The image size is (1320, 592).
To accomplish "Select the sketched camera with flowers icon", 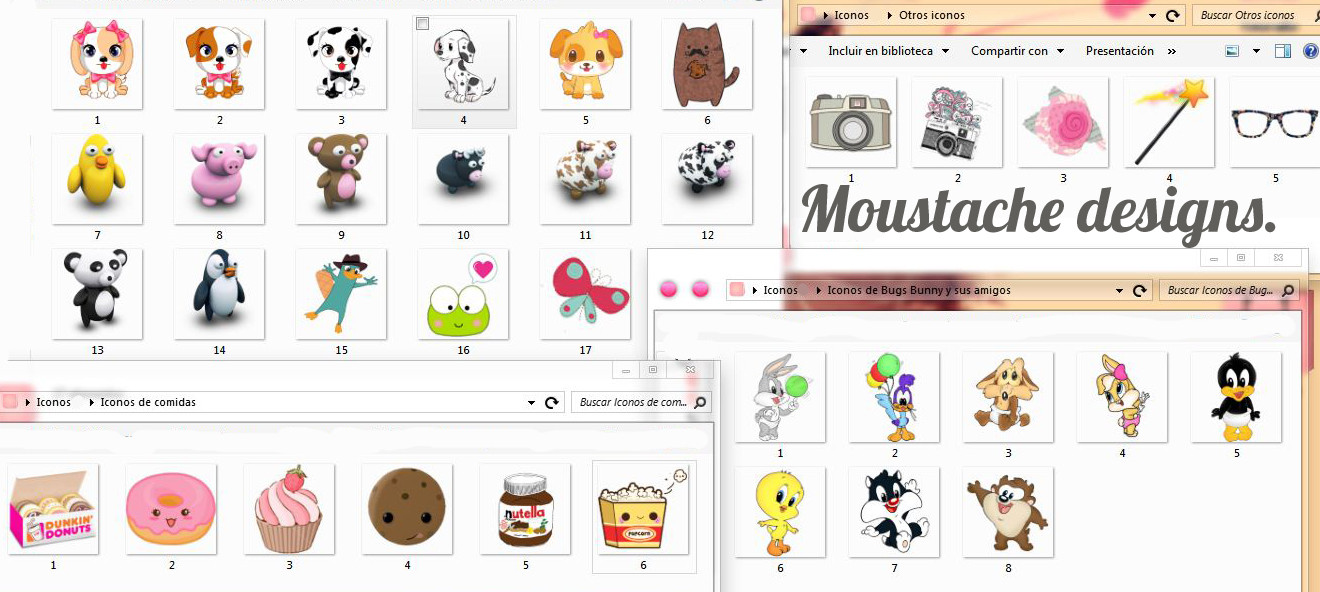I will [957, 122].
